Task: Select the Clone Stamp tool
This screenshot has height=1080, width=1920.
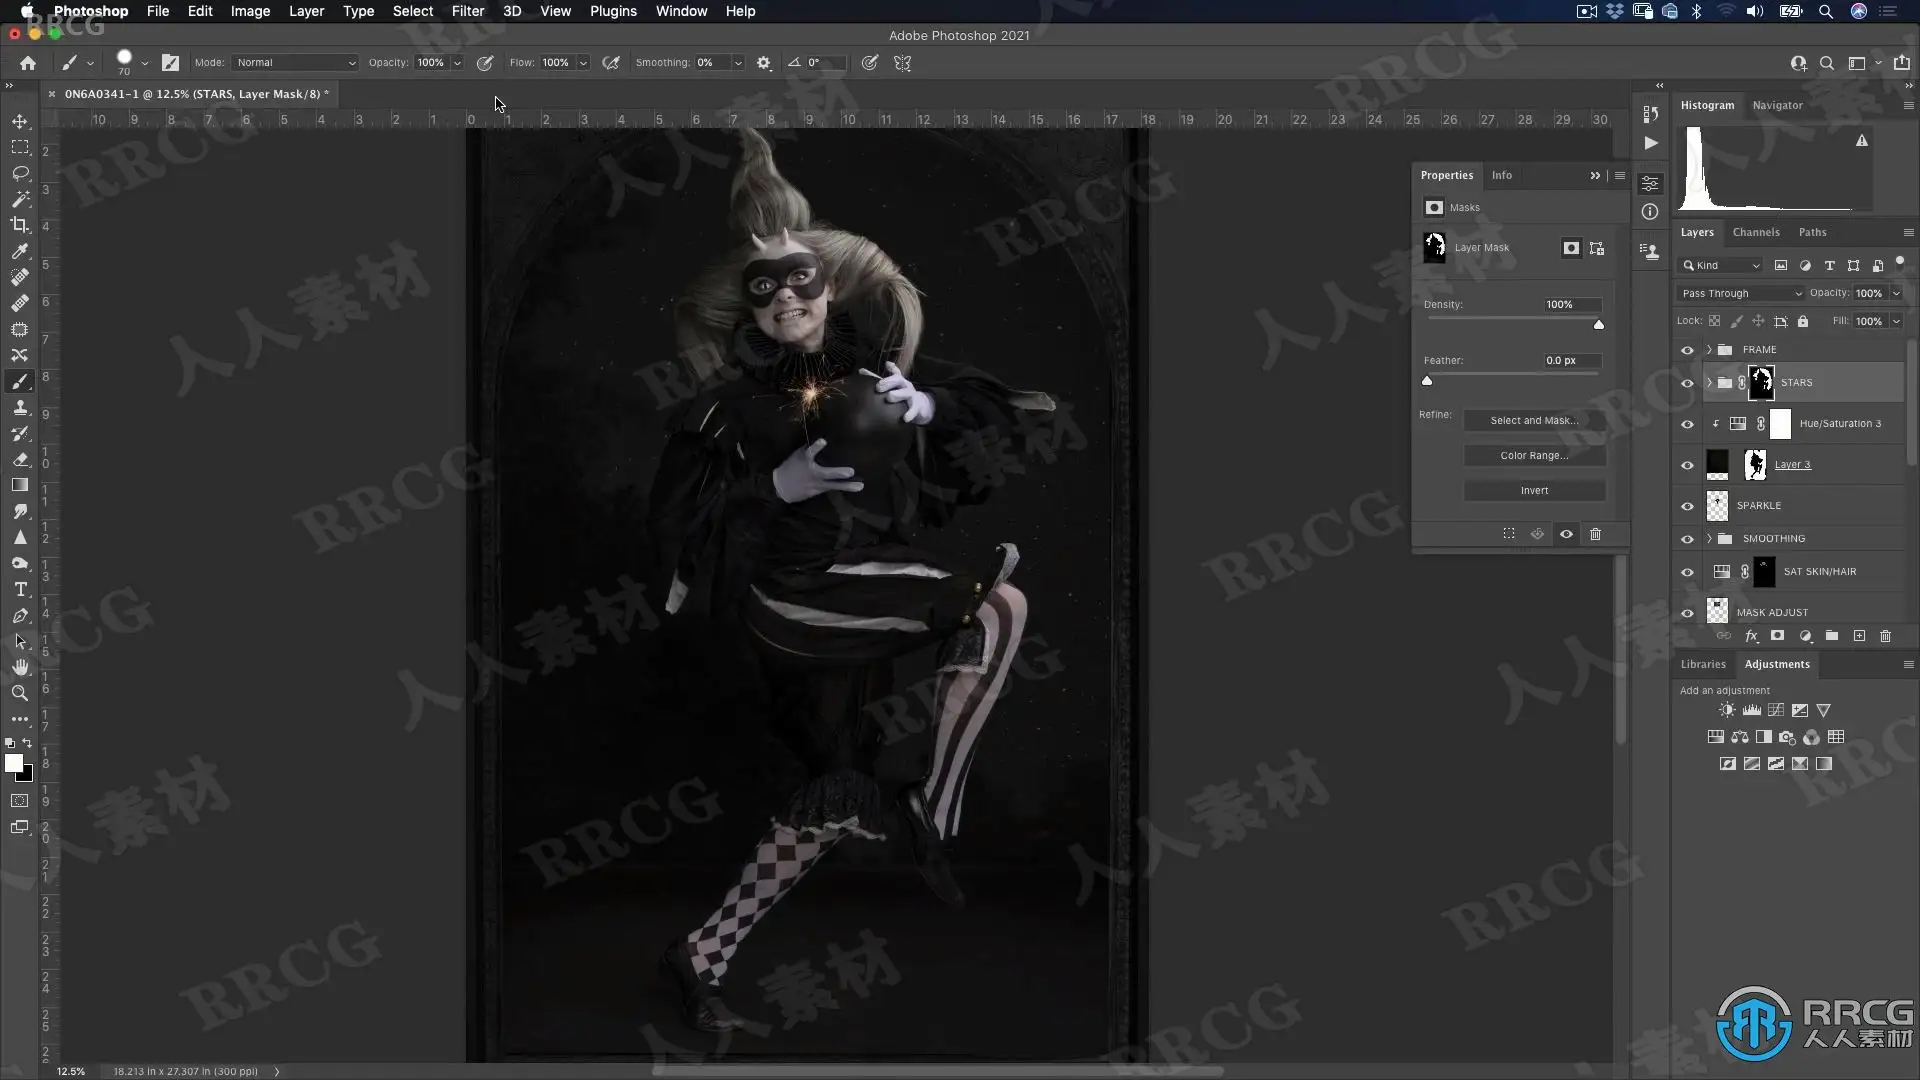Action: pos(20,407)
